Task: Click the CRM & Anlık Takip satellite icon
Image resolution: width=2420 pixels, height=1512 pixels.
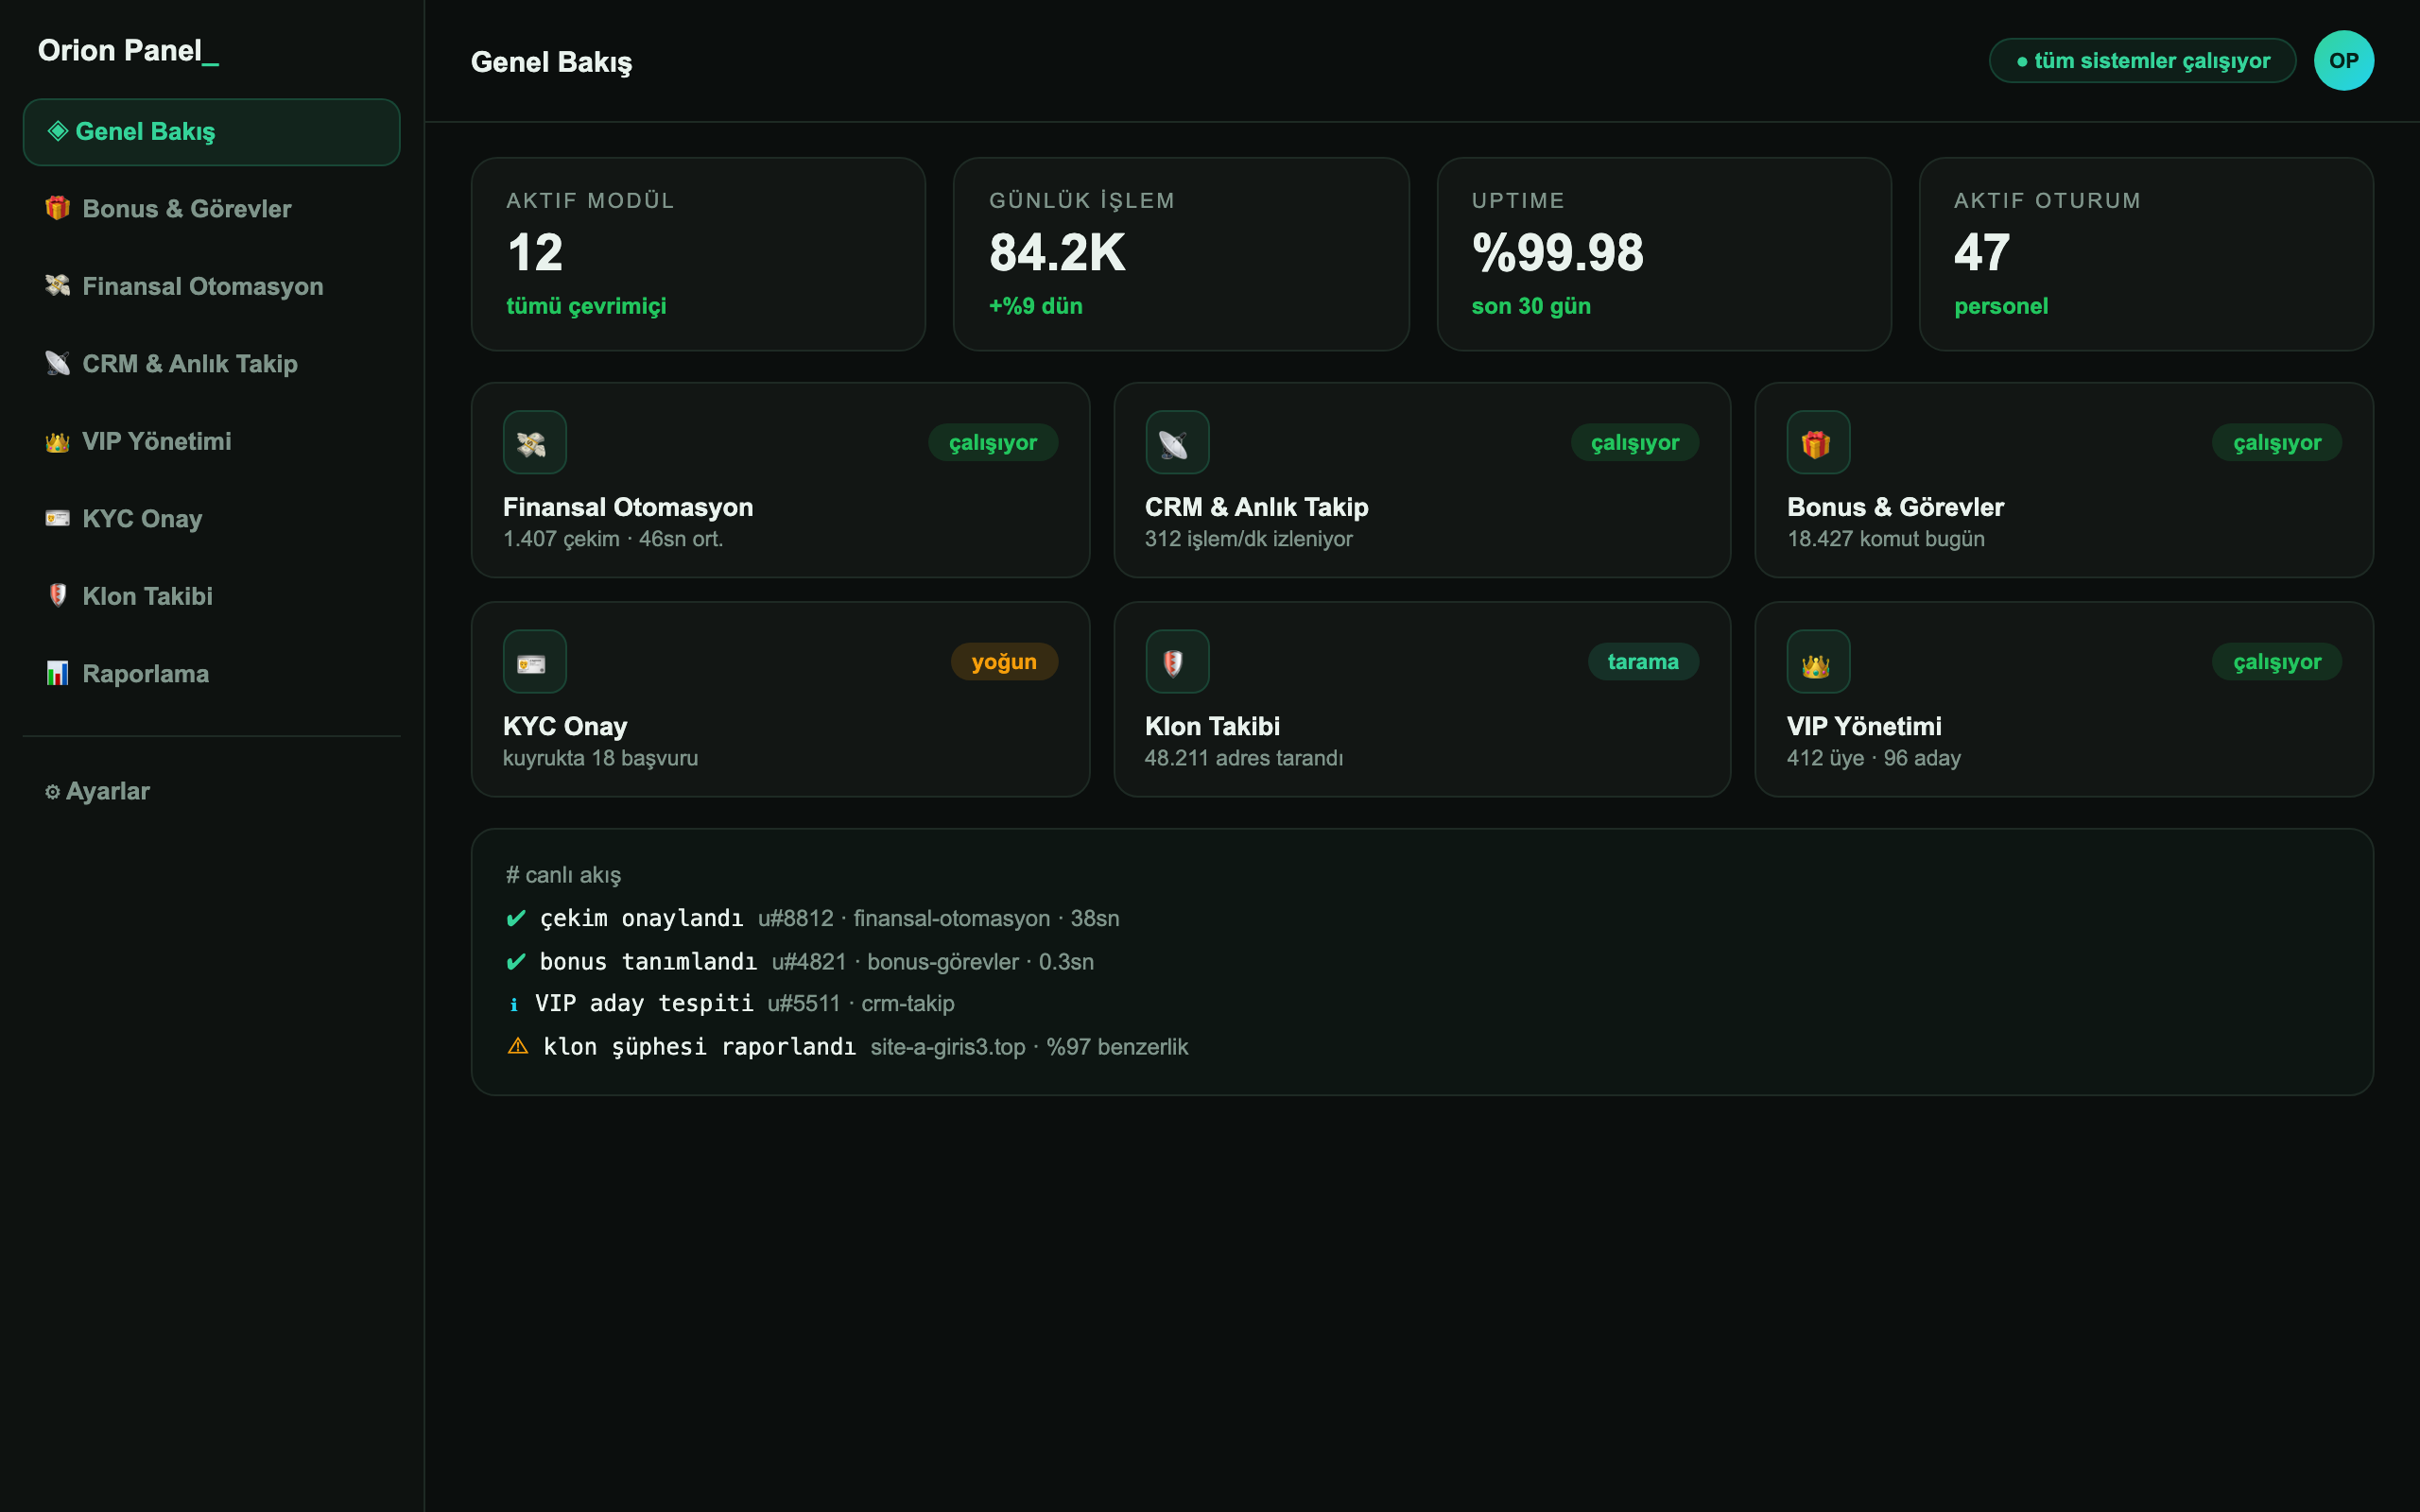Action: tap(1176, 442)
